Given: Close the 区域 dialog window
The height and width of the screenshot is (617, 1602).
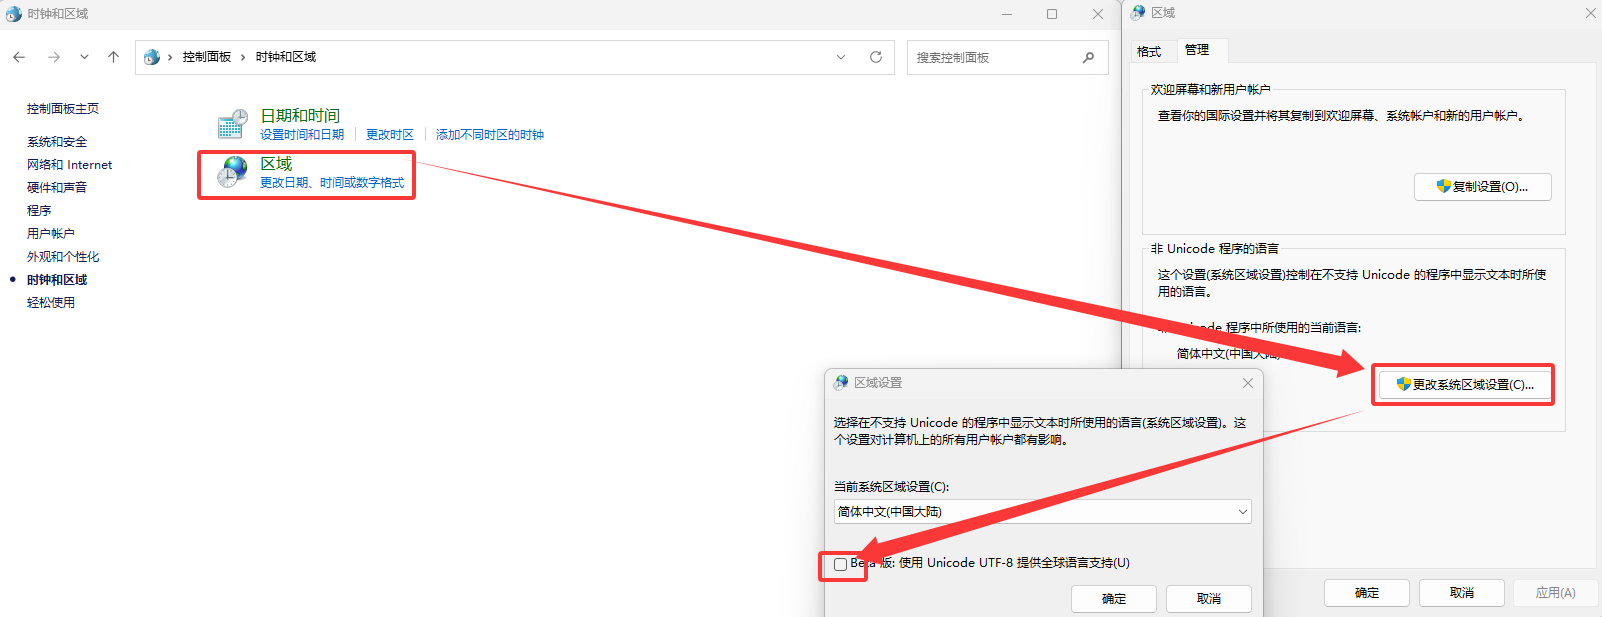Looking at the screenshot, I should pyautogui.click(x=1591, y=13).
